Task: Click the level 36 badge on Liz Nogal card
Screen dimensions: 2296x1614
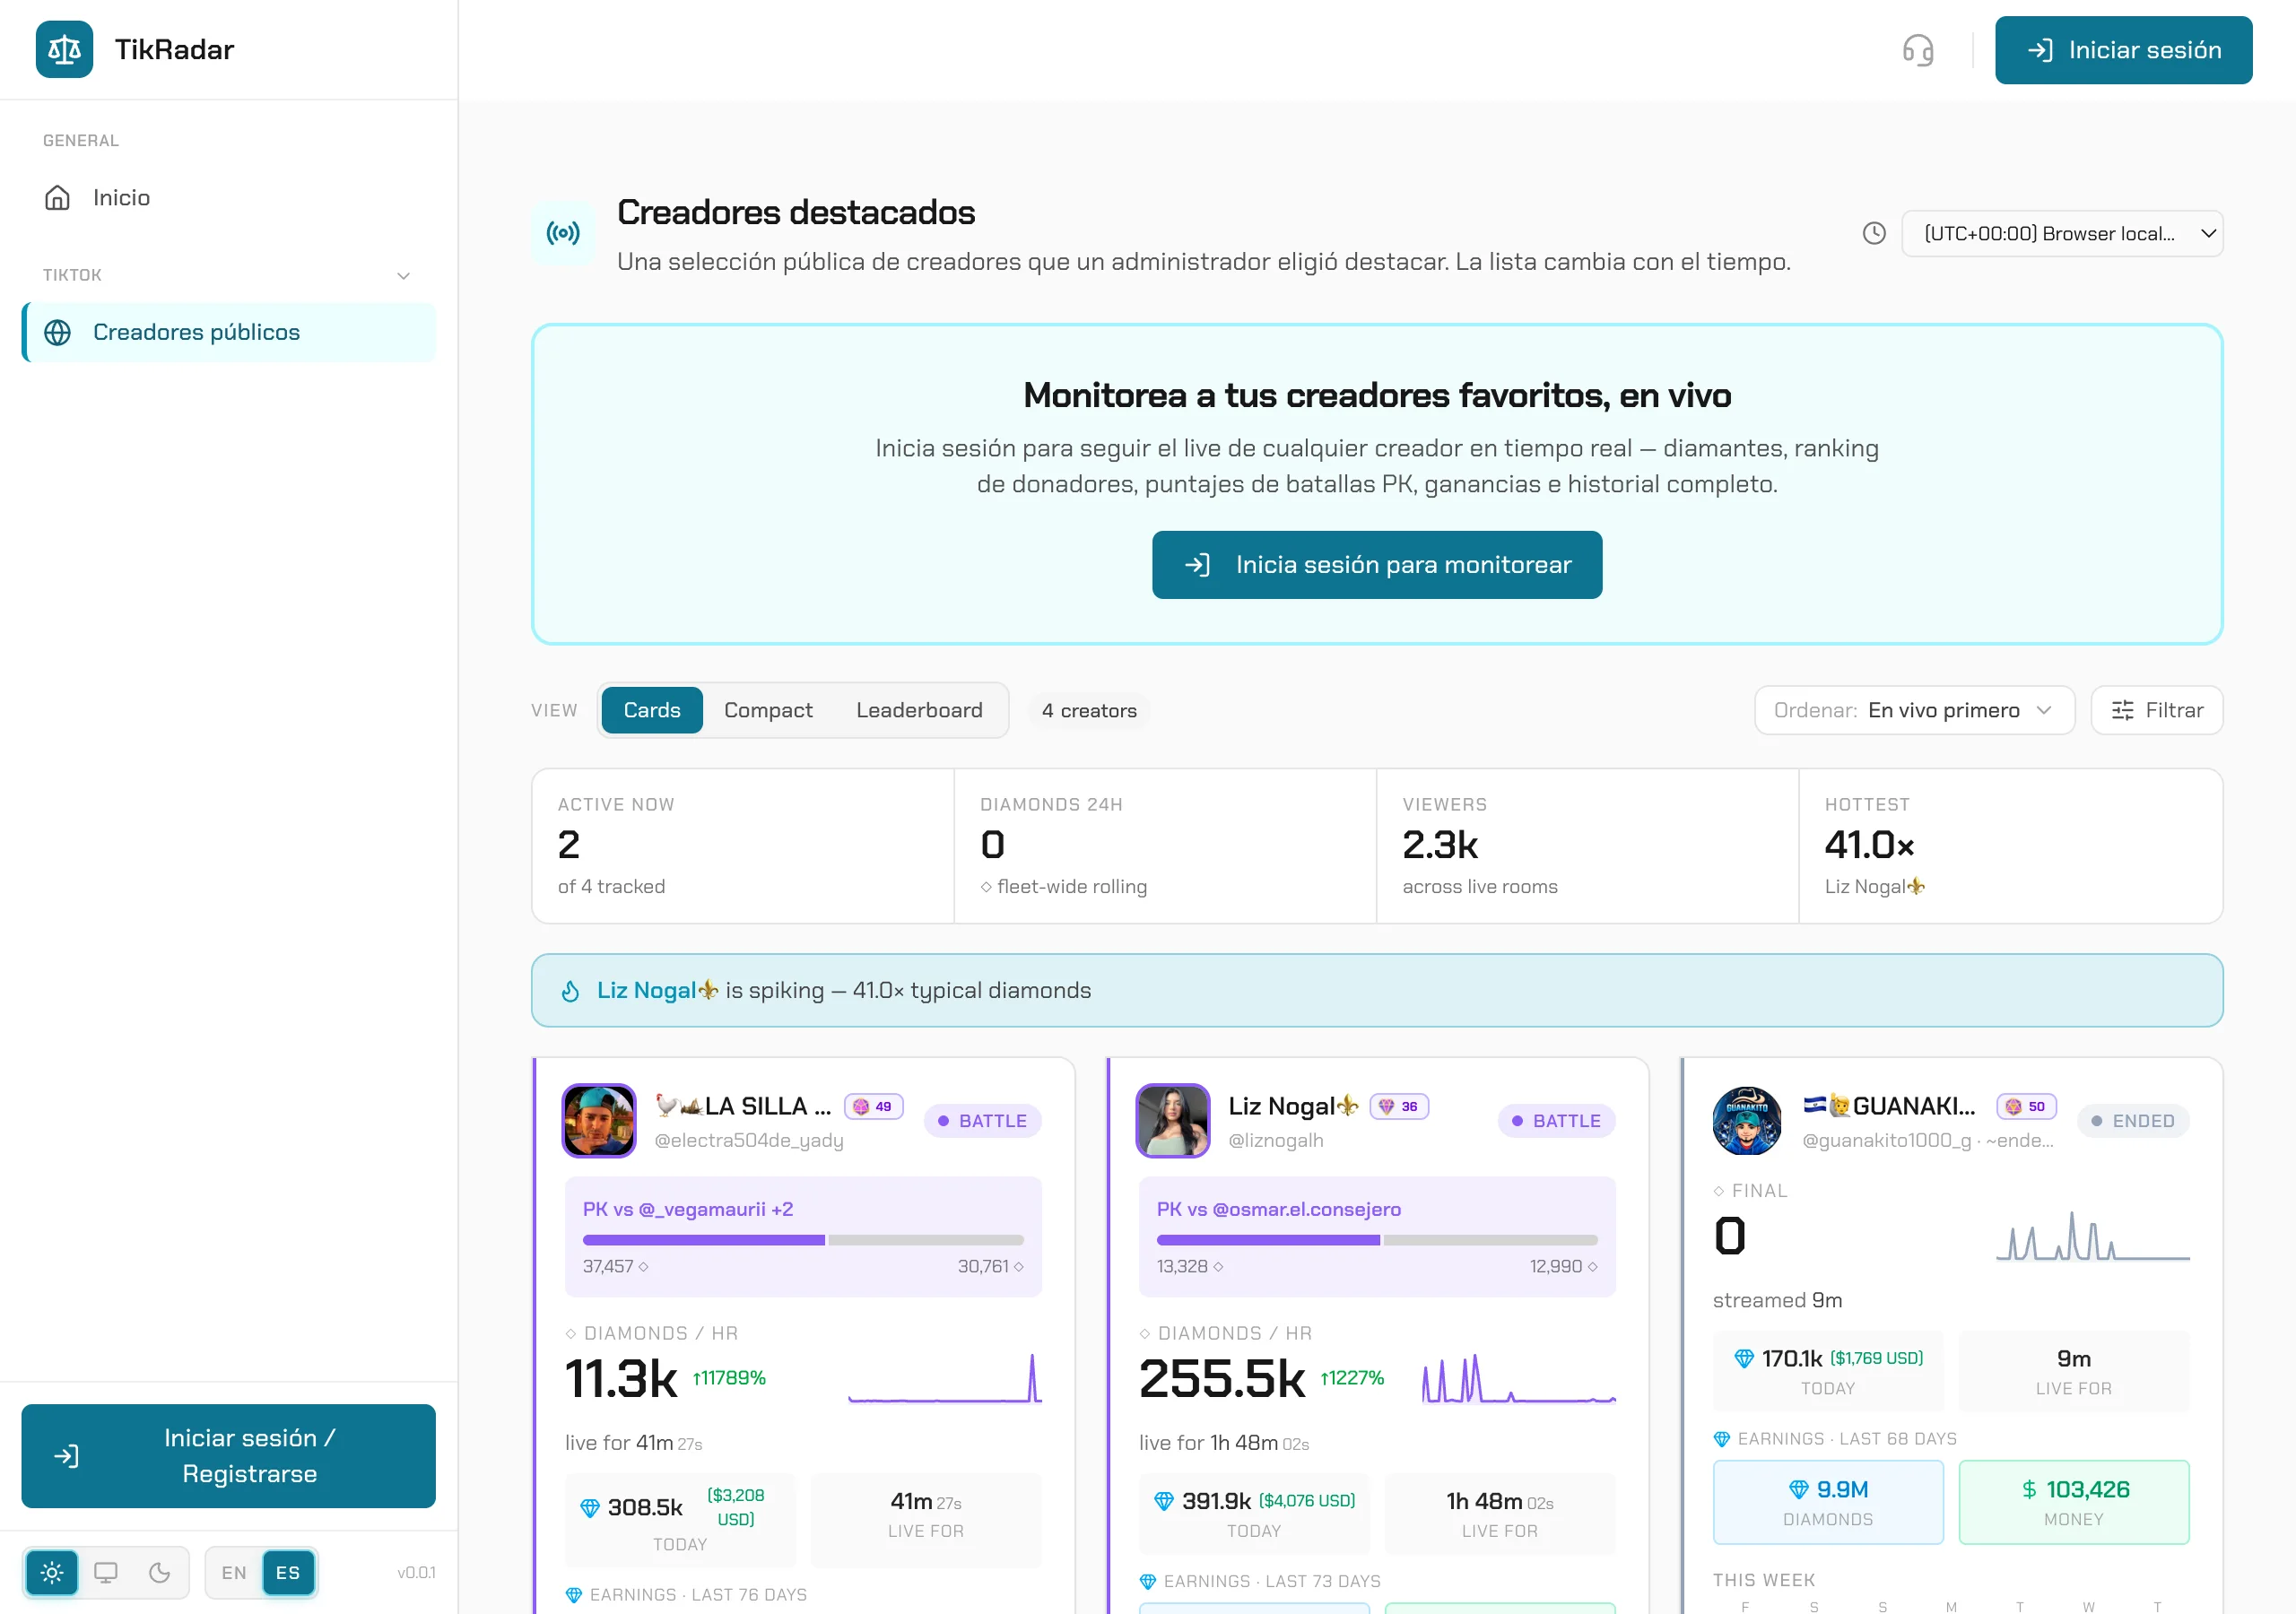Action: [x=1399, y=1107]
